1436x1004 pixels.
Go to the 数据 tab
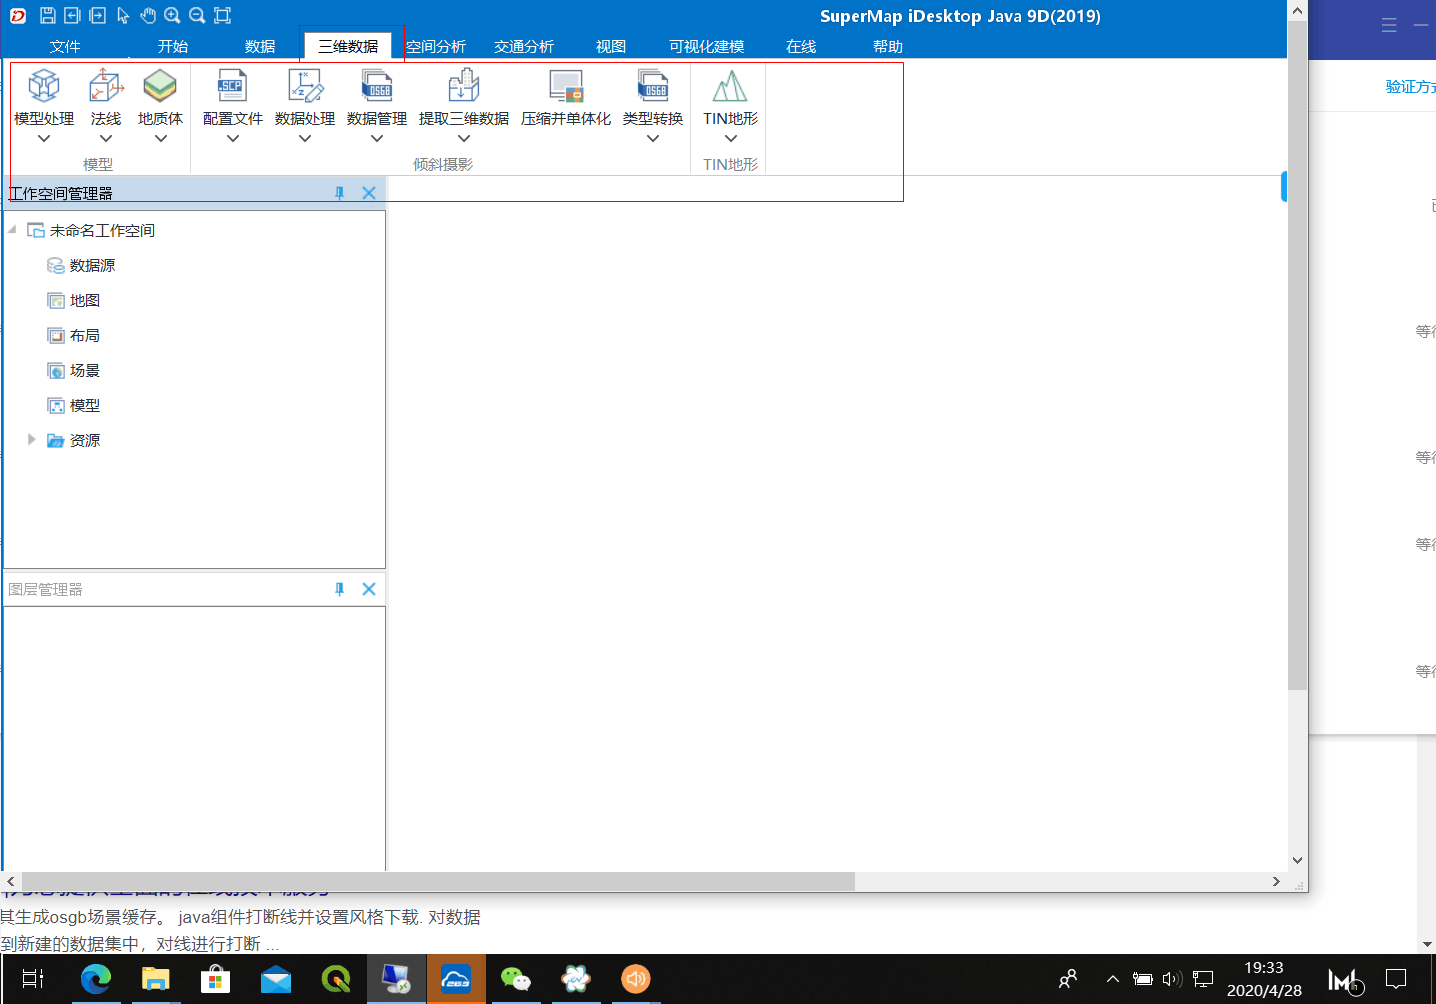pos(260,47)
